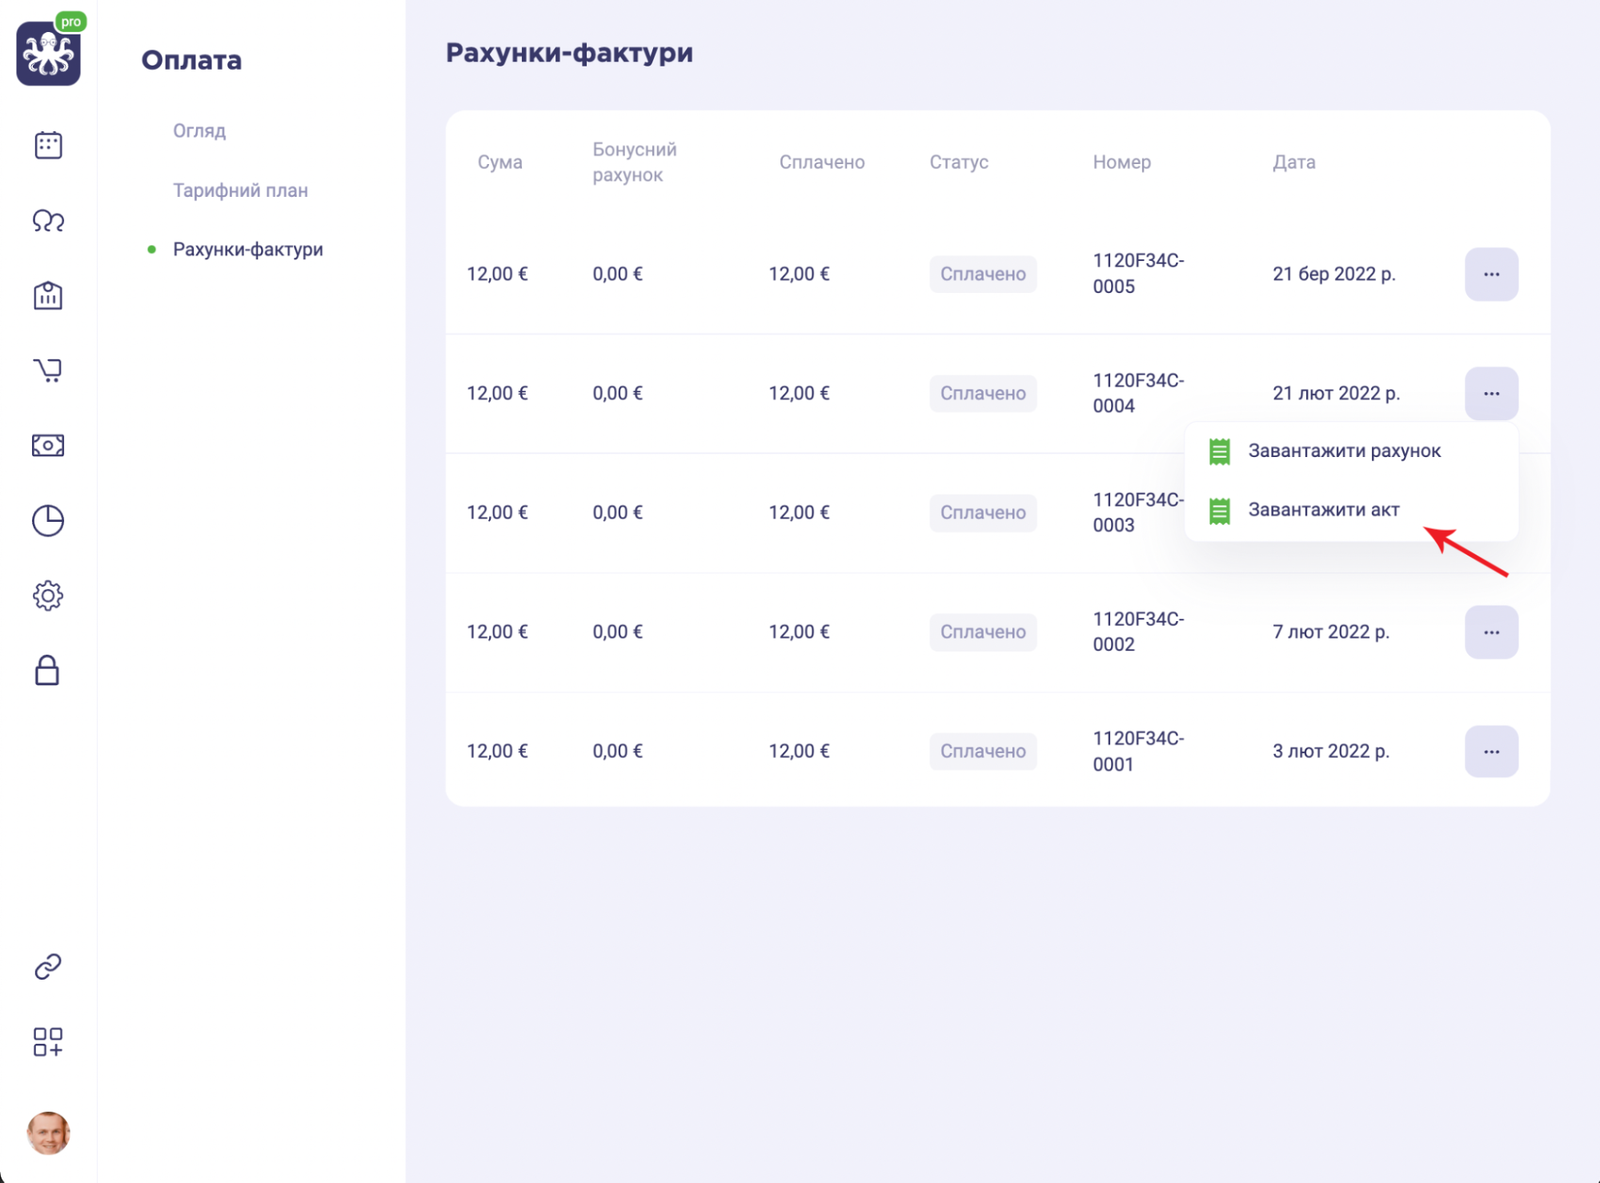Viewport: 1600px width, 1183px height.
Task: Expand the options menu for invoice 1120F34C-0001
Action: [x=1491, y=751]
